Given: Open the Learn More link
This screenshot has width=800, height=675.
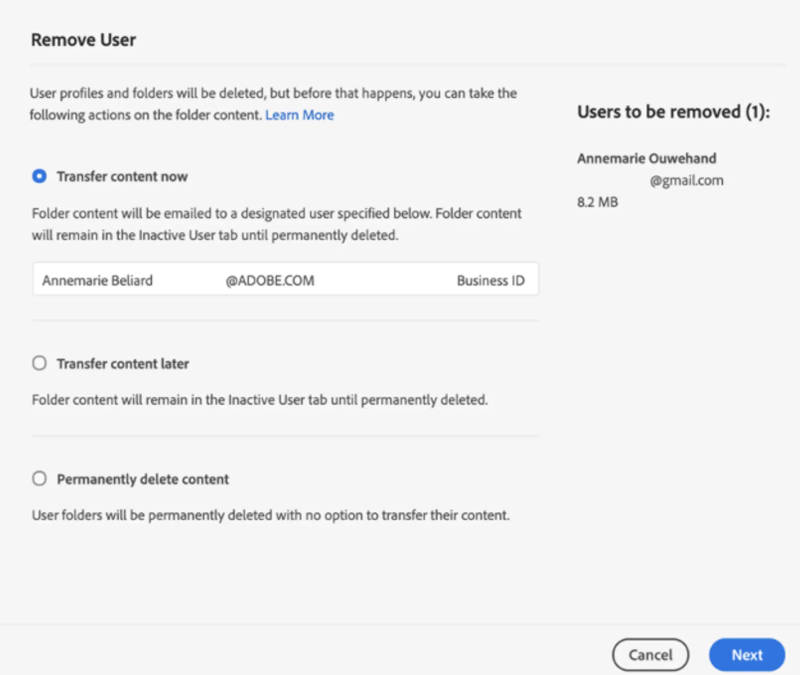Looking at the screenshot, I should [x=299, y=115].
